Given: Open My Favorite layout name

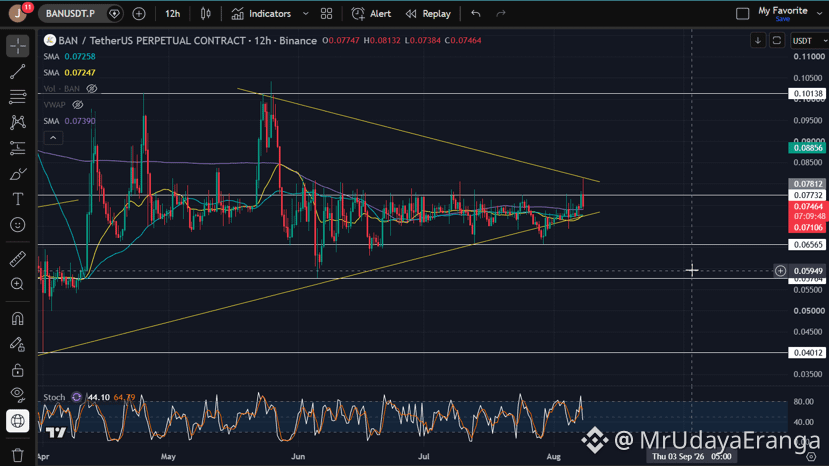Looking at the screenshot, I should point(782,11).
